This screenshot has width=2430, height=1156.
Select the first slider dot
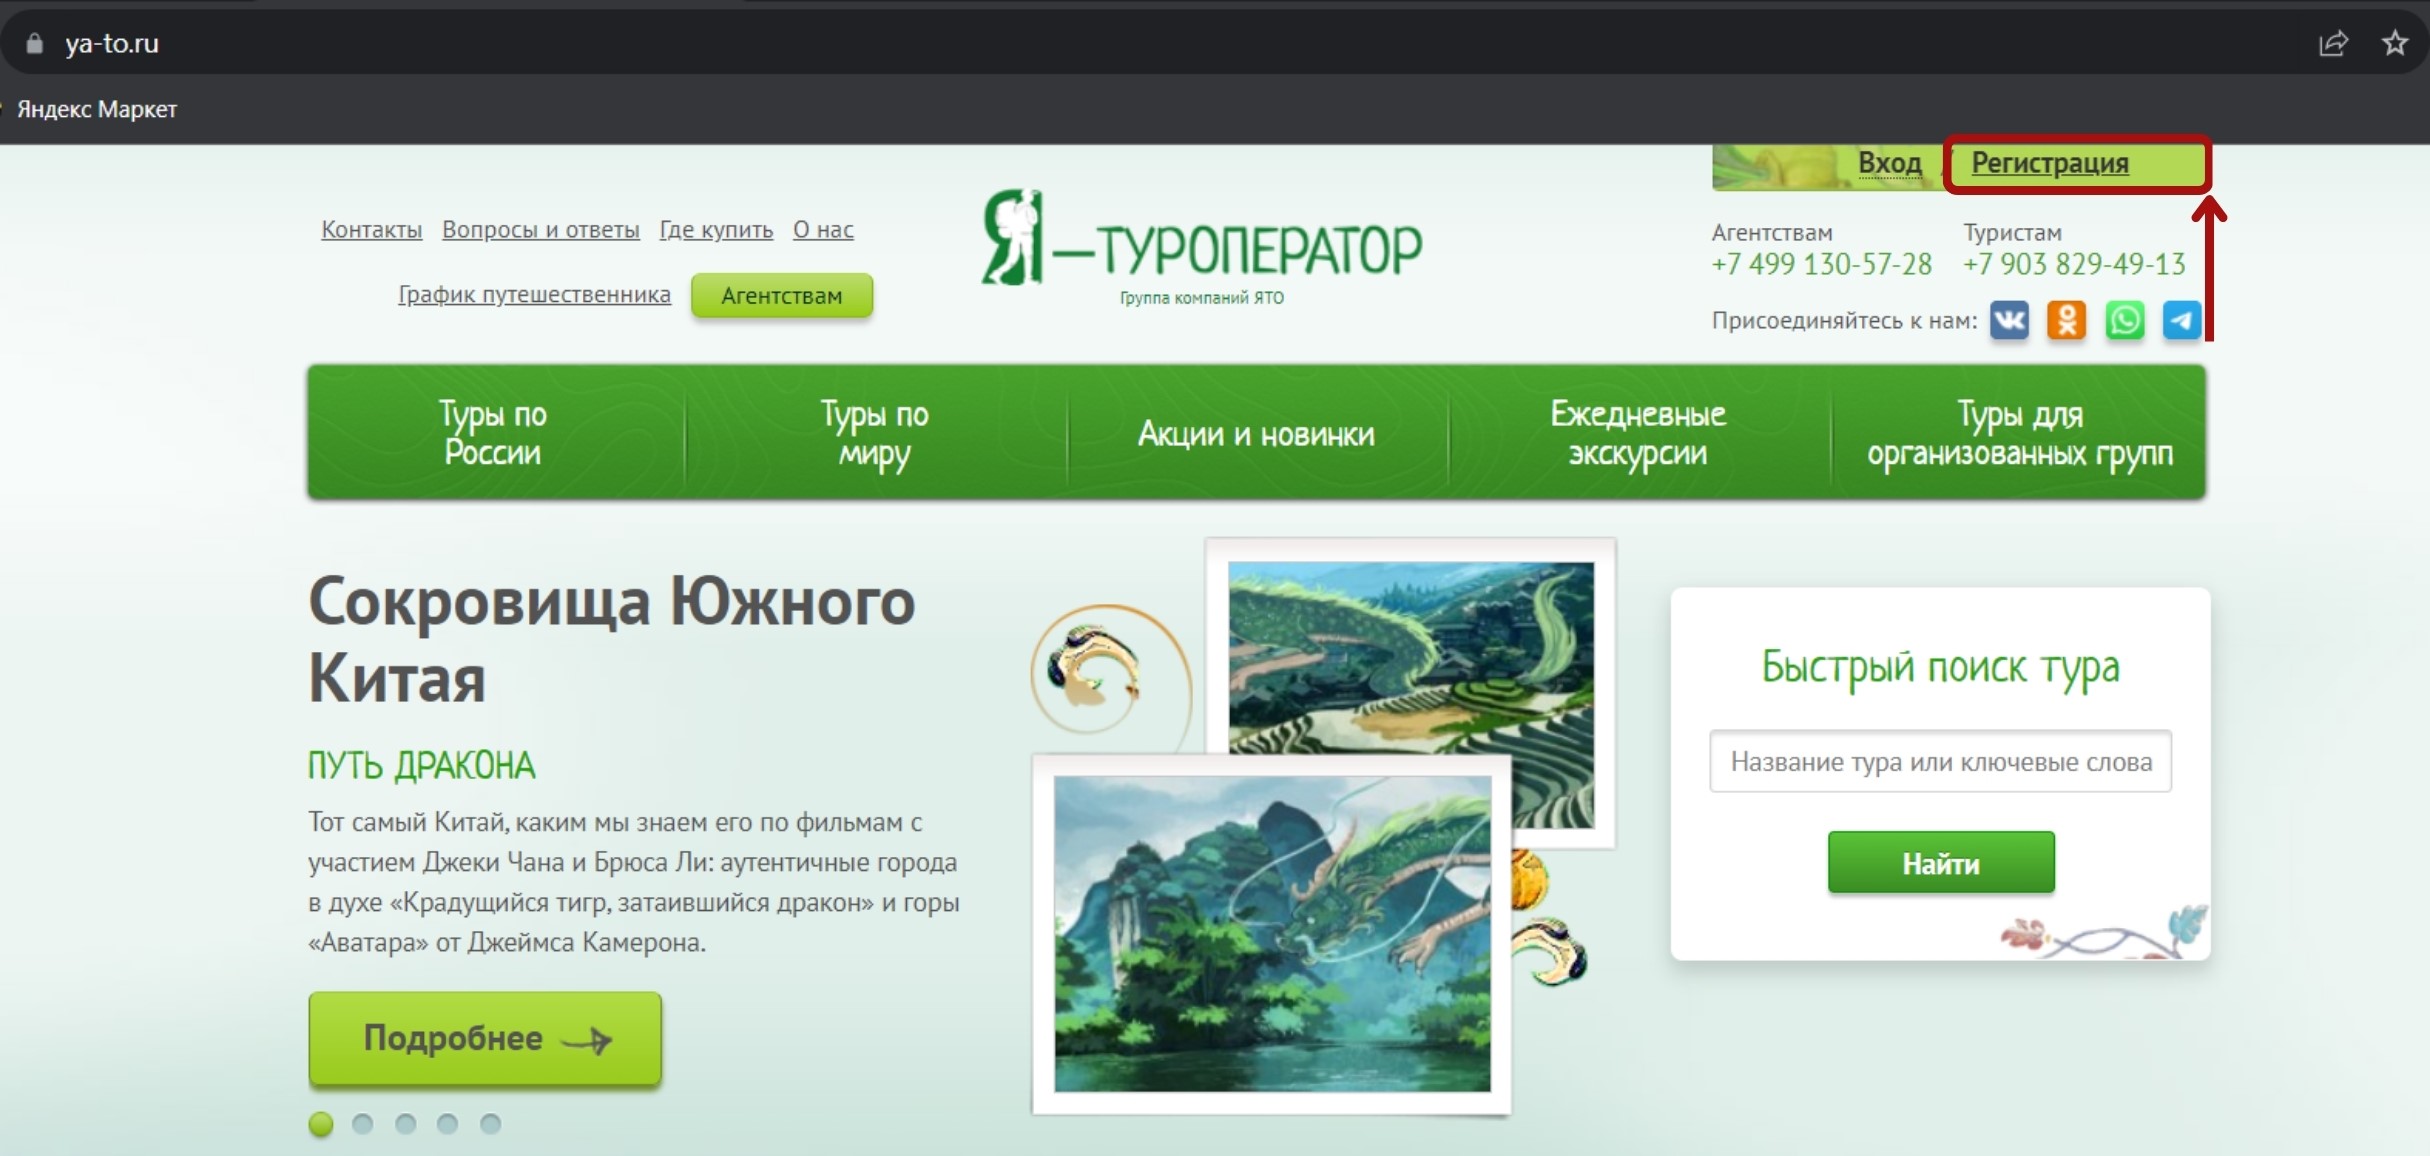point(321,1124)
